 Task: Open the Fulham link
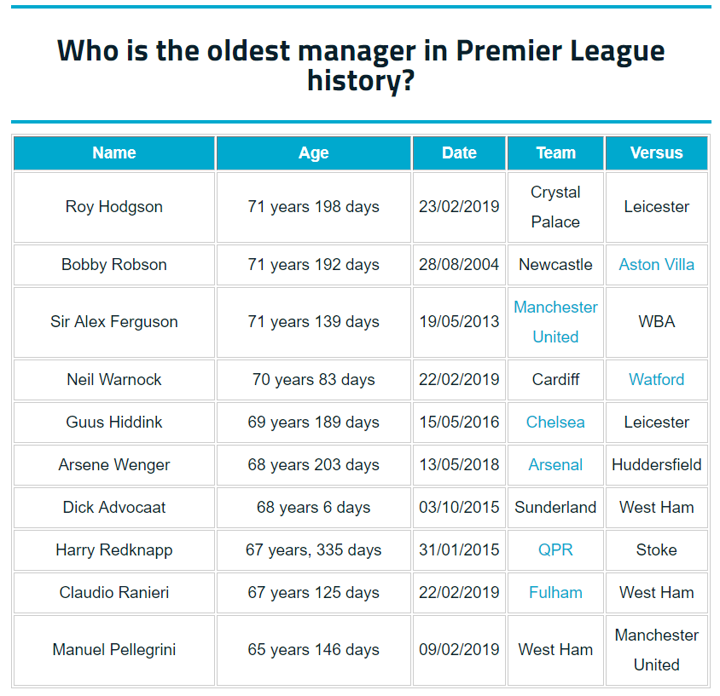[555, 592]
